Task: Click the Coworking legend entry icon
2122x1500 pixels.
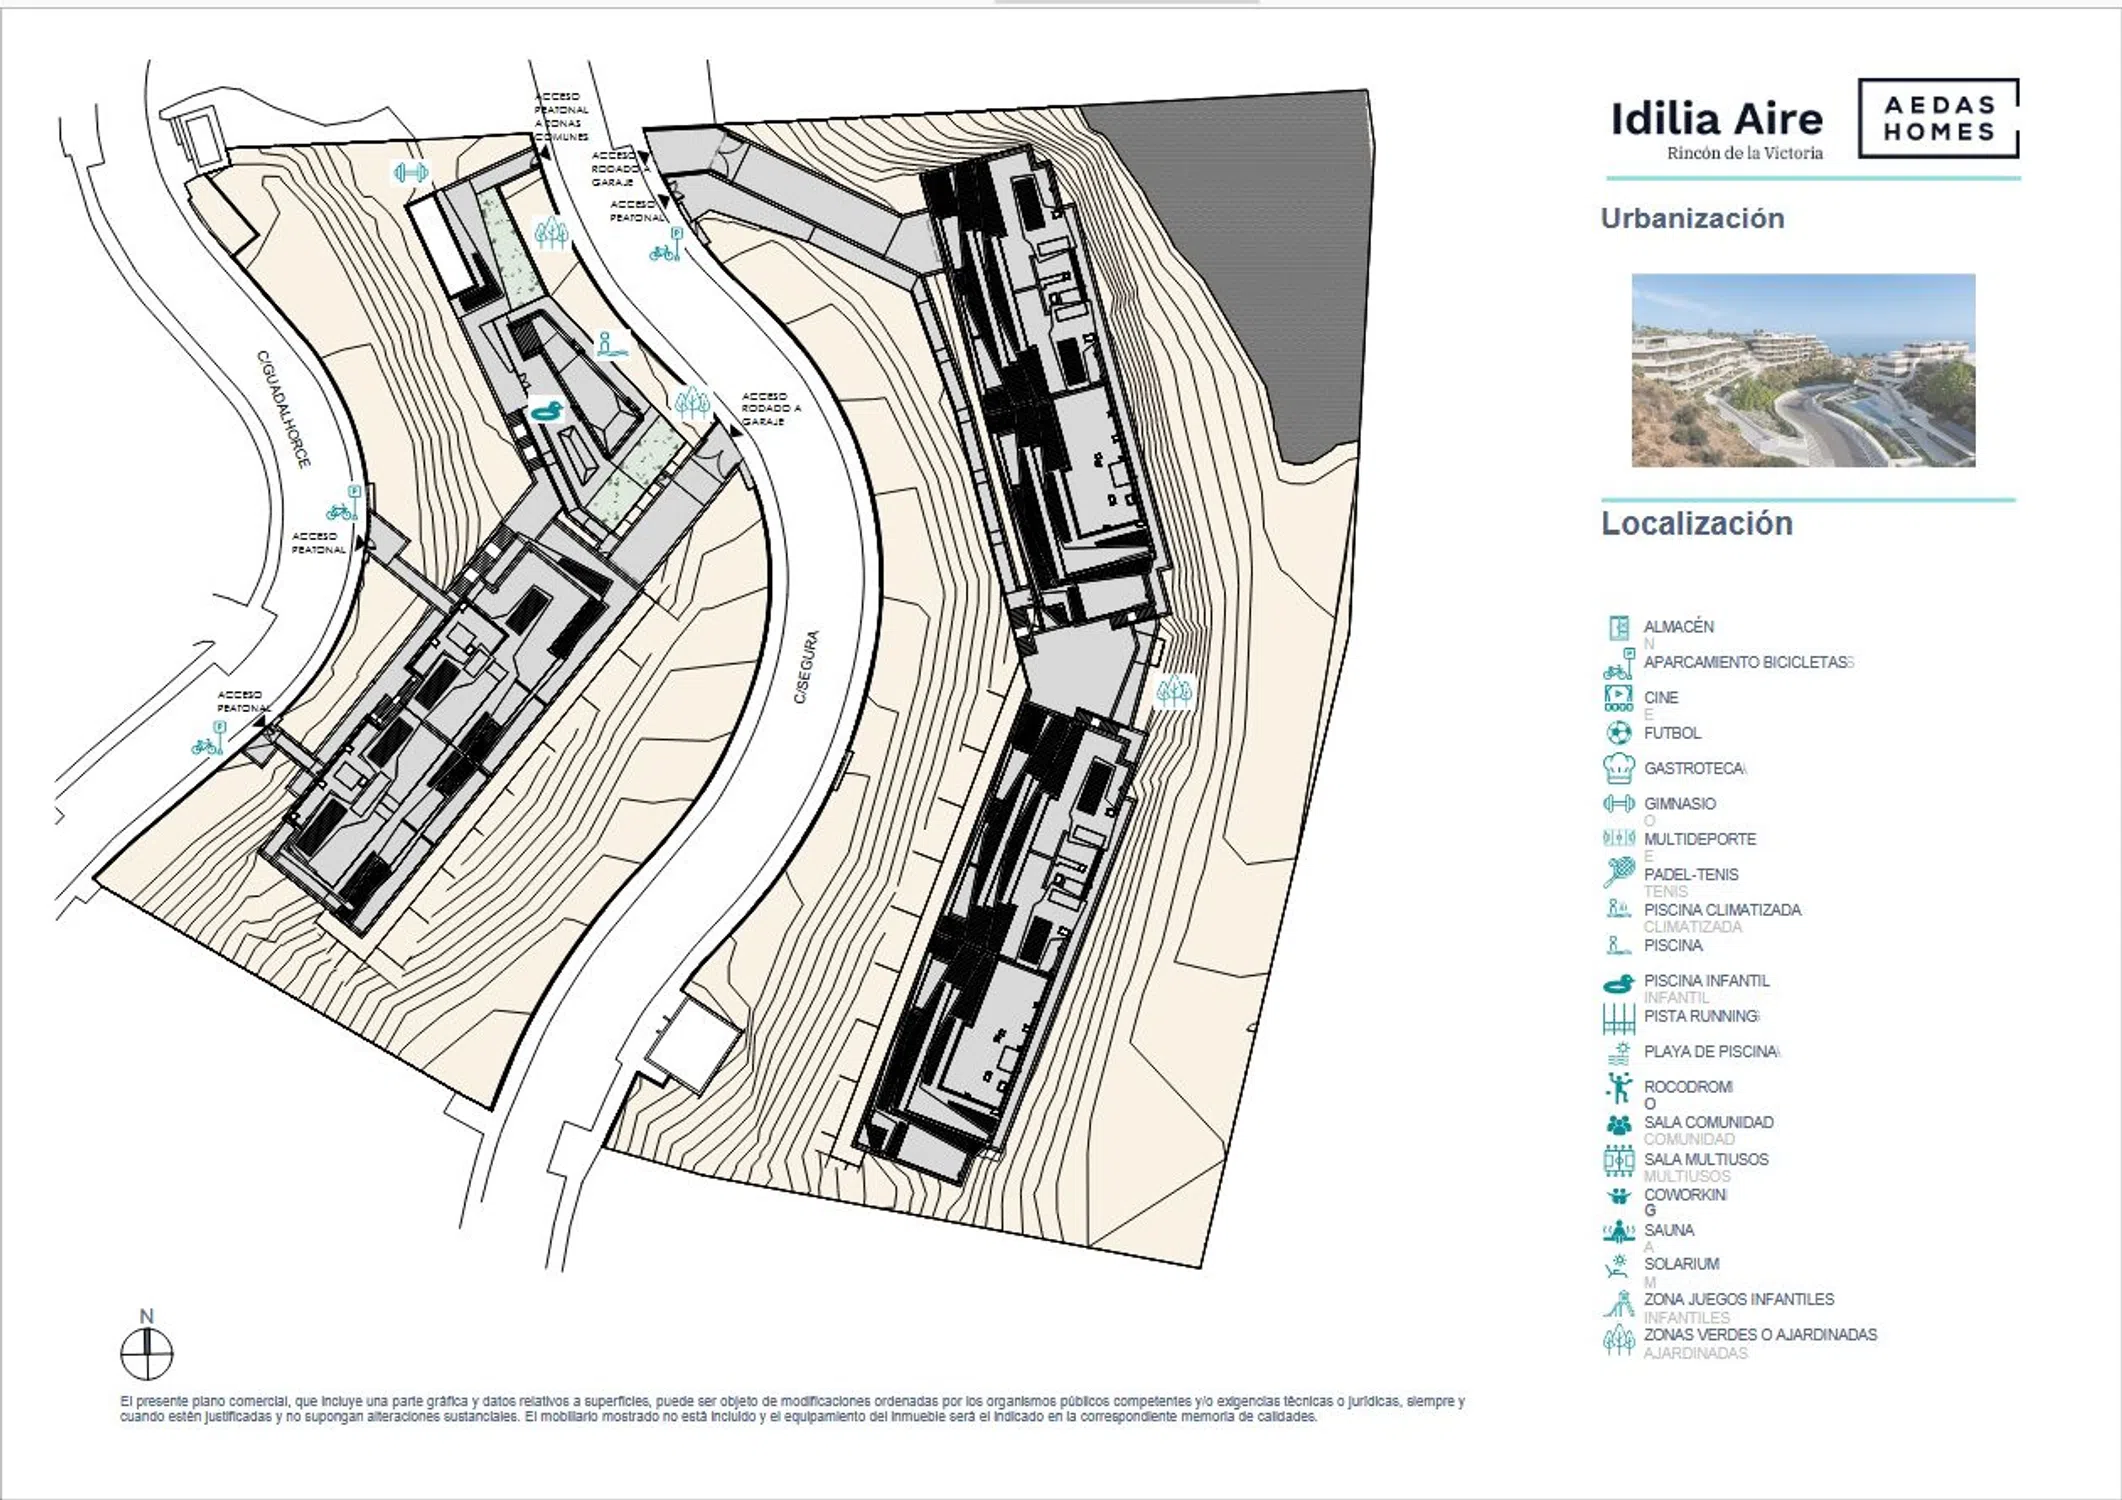Action: 1619,1196
